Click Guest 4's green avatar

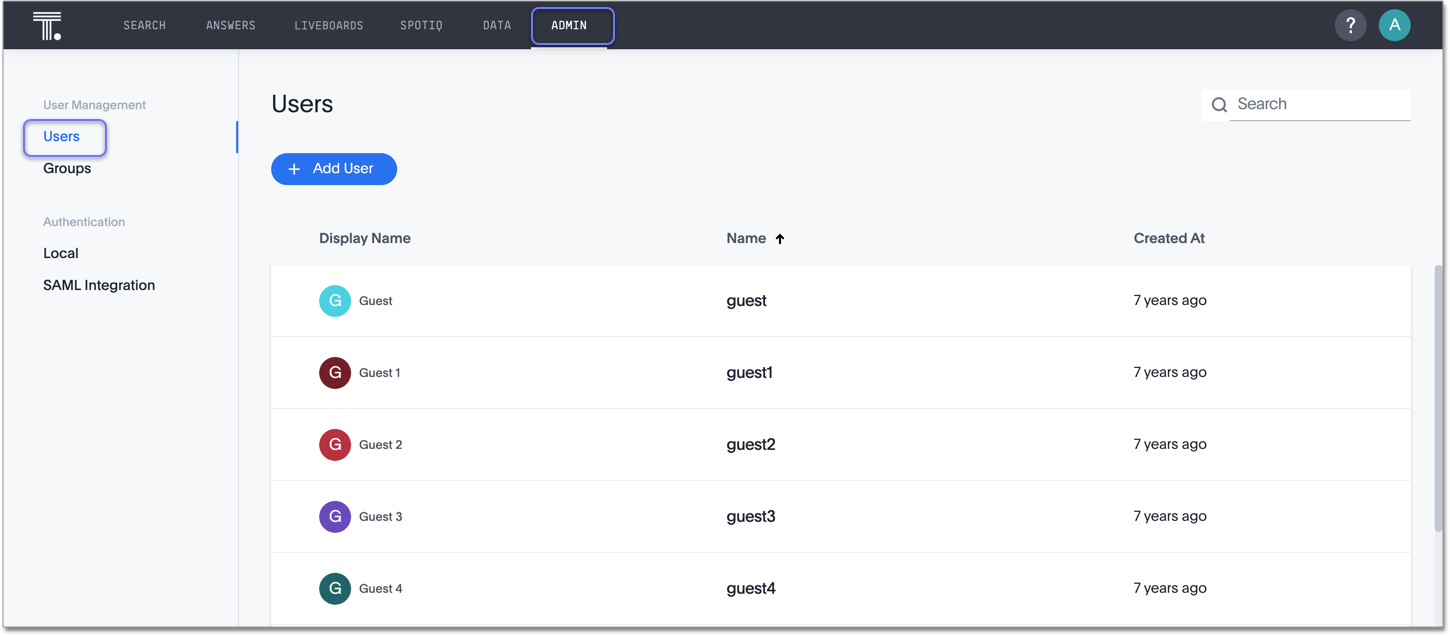[x=334, y=588]
